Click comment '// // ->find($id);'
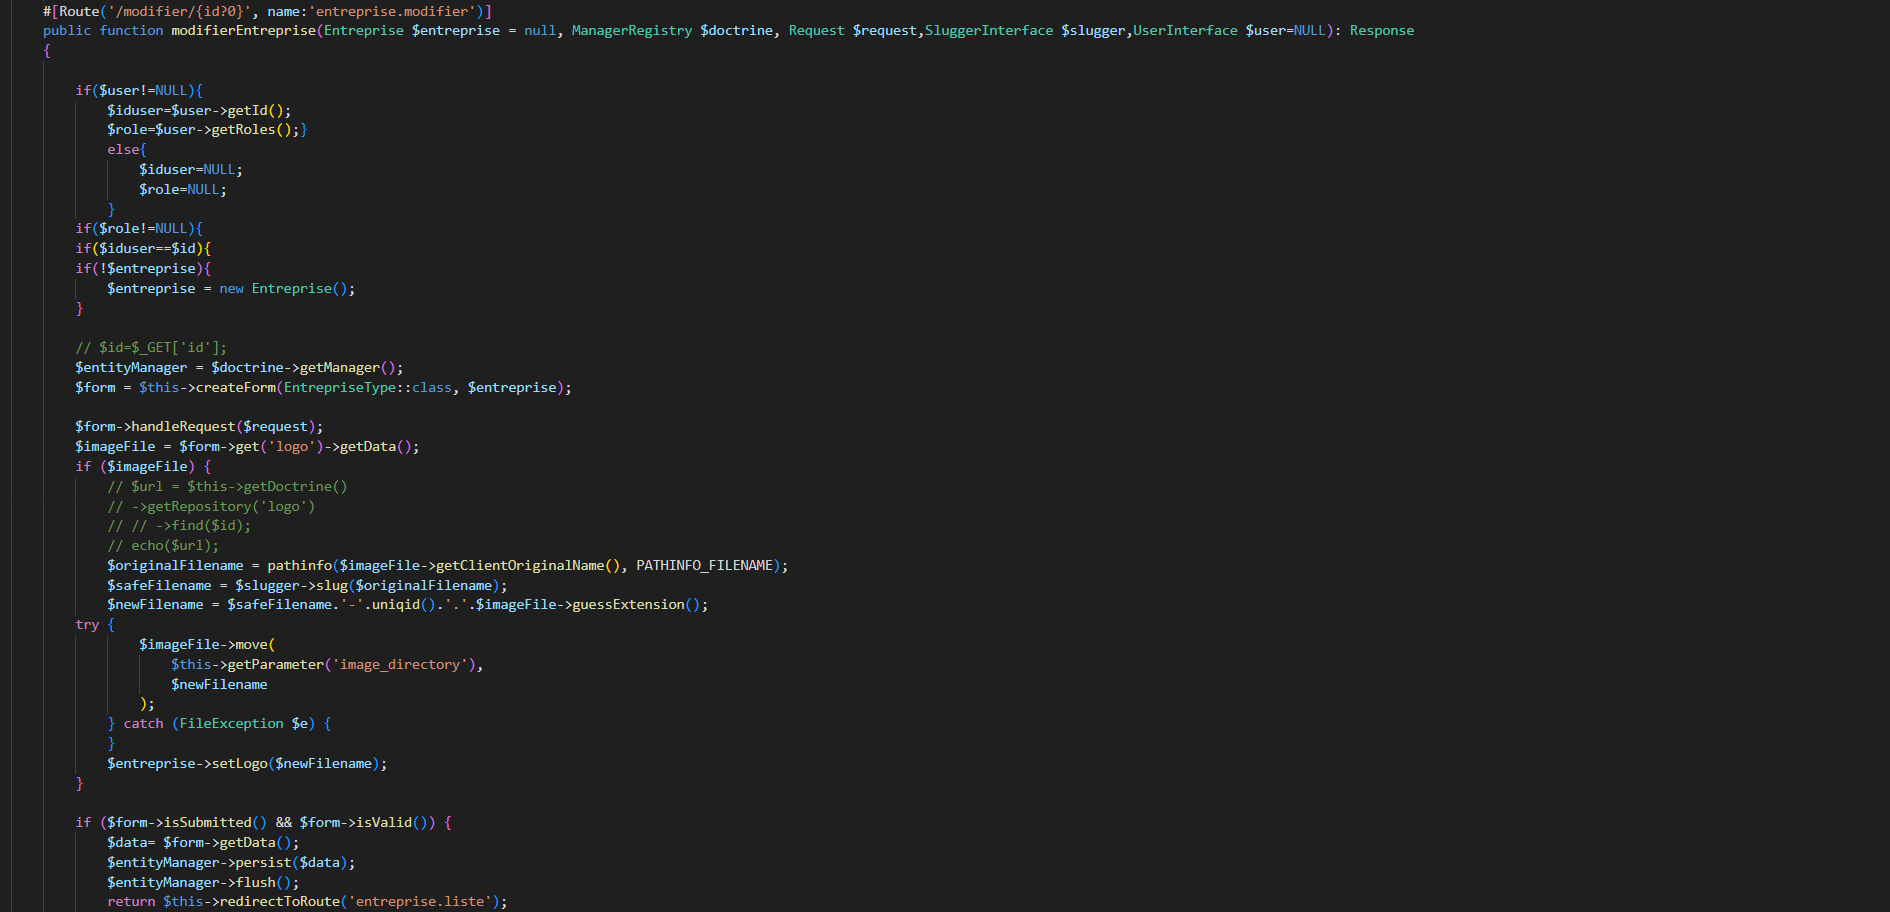The image size is (1890, 912). click(x=179, y=526)
